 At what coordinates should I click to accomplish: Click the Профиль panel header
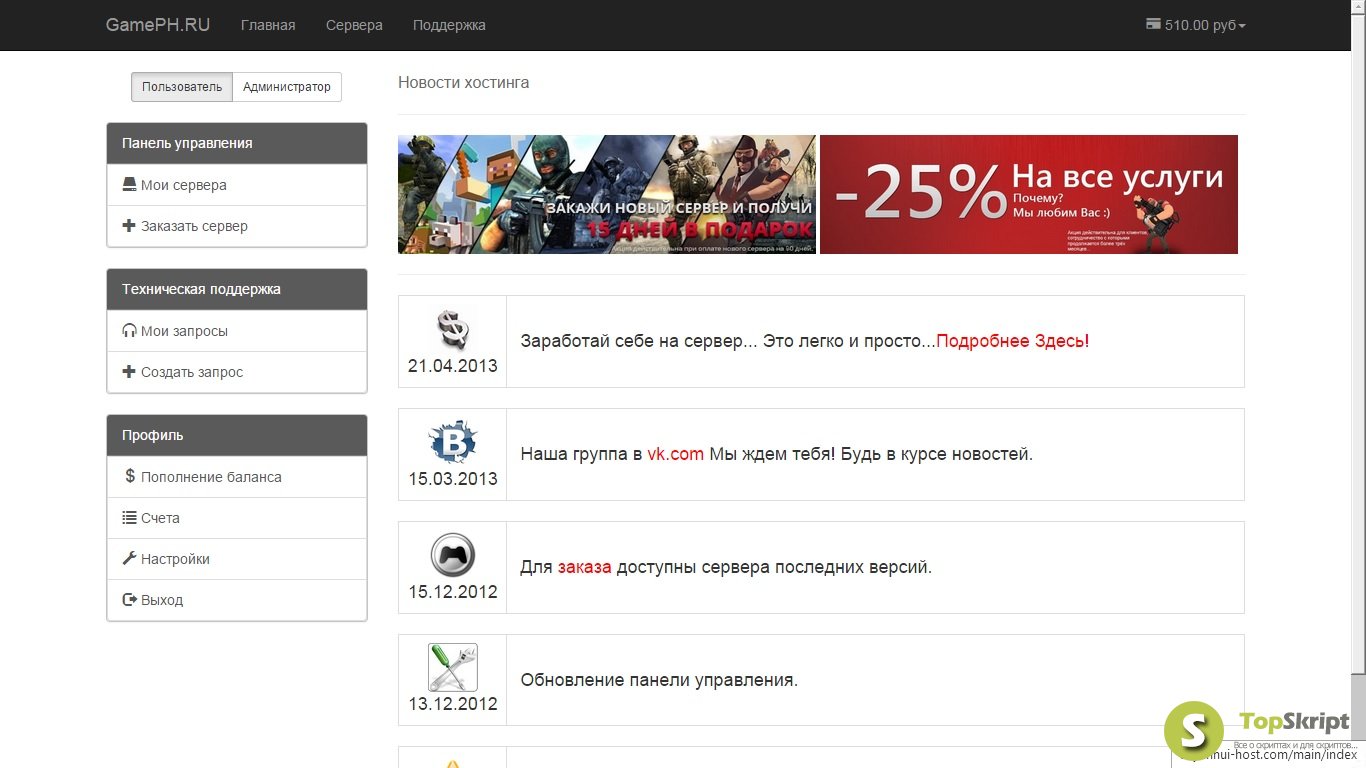point(237,435)
